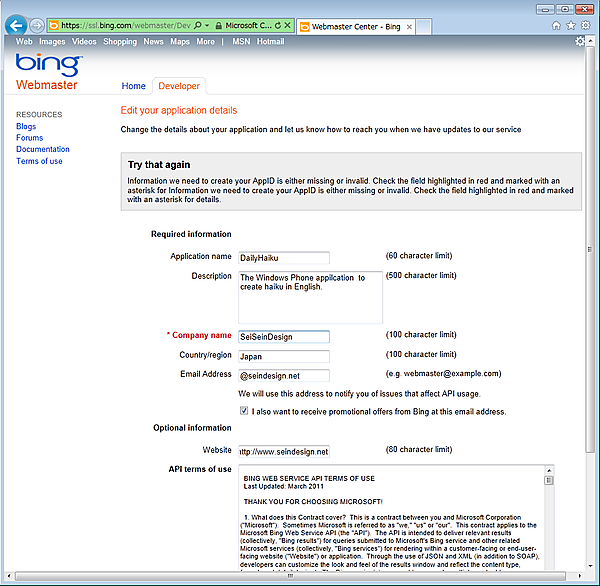Open Videos in top navigation
Viewport: 600px width, 586px height.
(84, 41)
